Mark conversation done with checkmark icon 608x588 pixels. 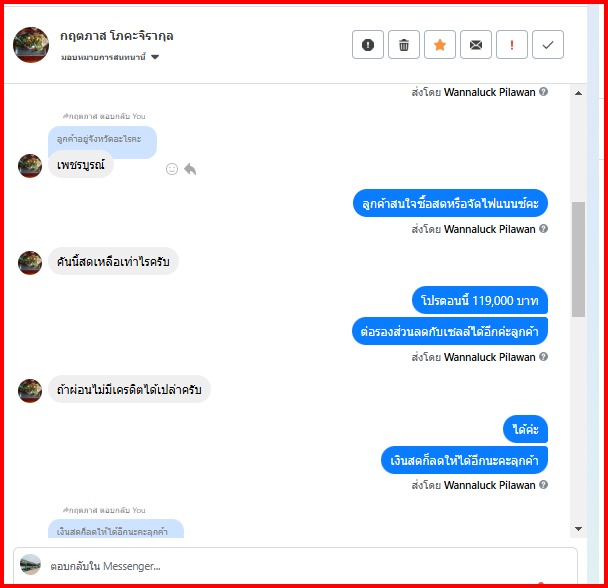[x=548, y=45]
